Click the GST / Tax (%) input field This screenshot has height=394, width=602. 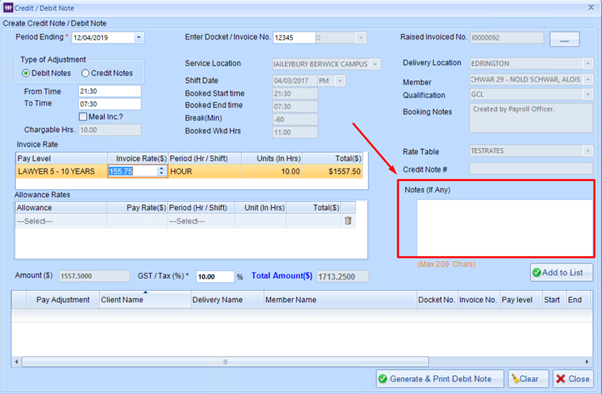pos(215,276)
